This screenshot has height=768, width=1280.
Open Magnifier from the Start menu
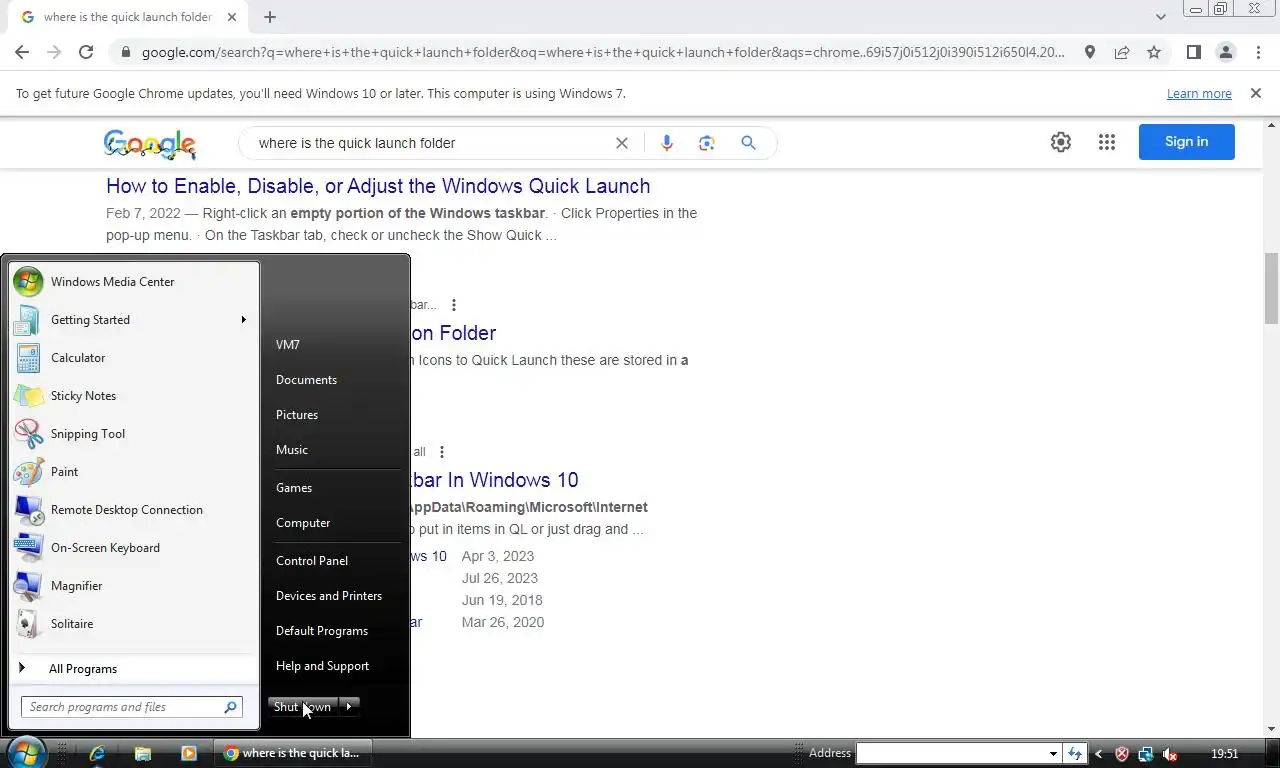pos(132,586)
